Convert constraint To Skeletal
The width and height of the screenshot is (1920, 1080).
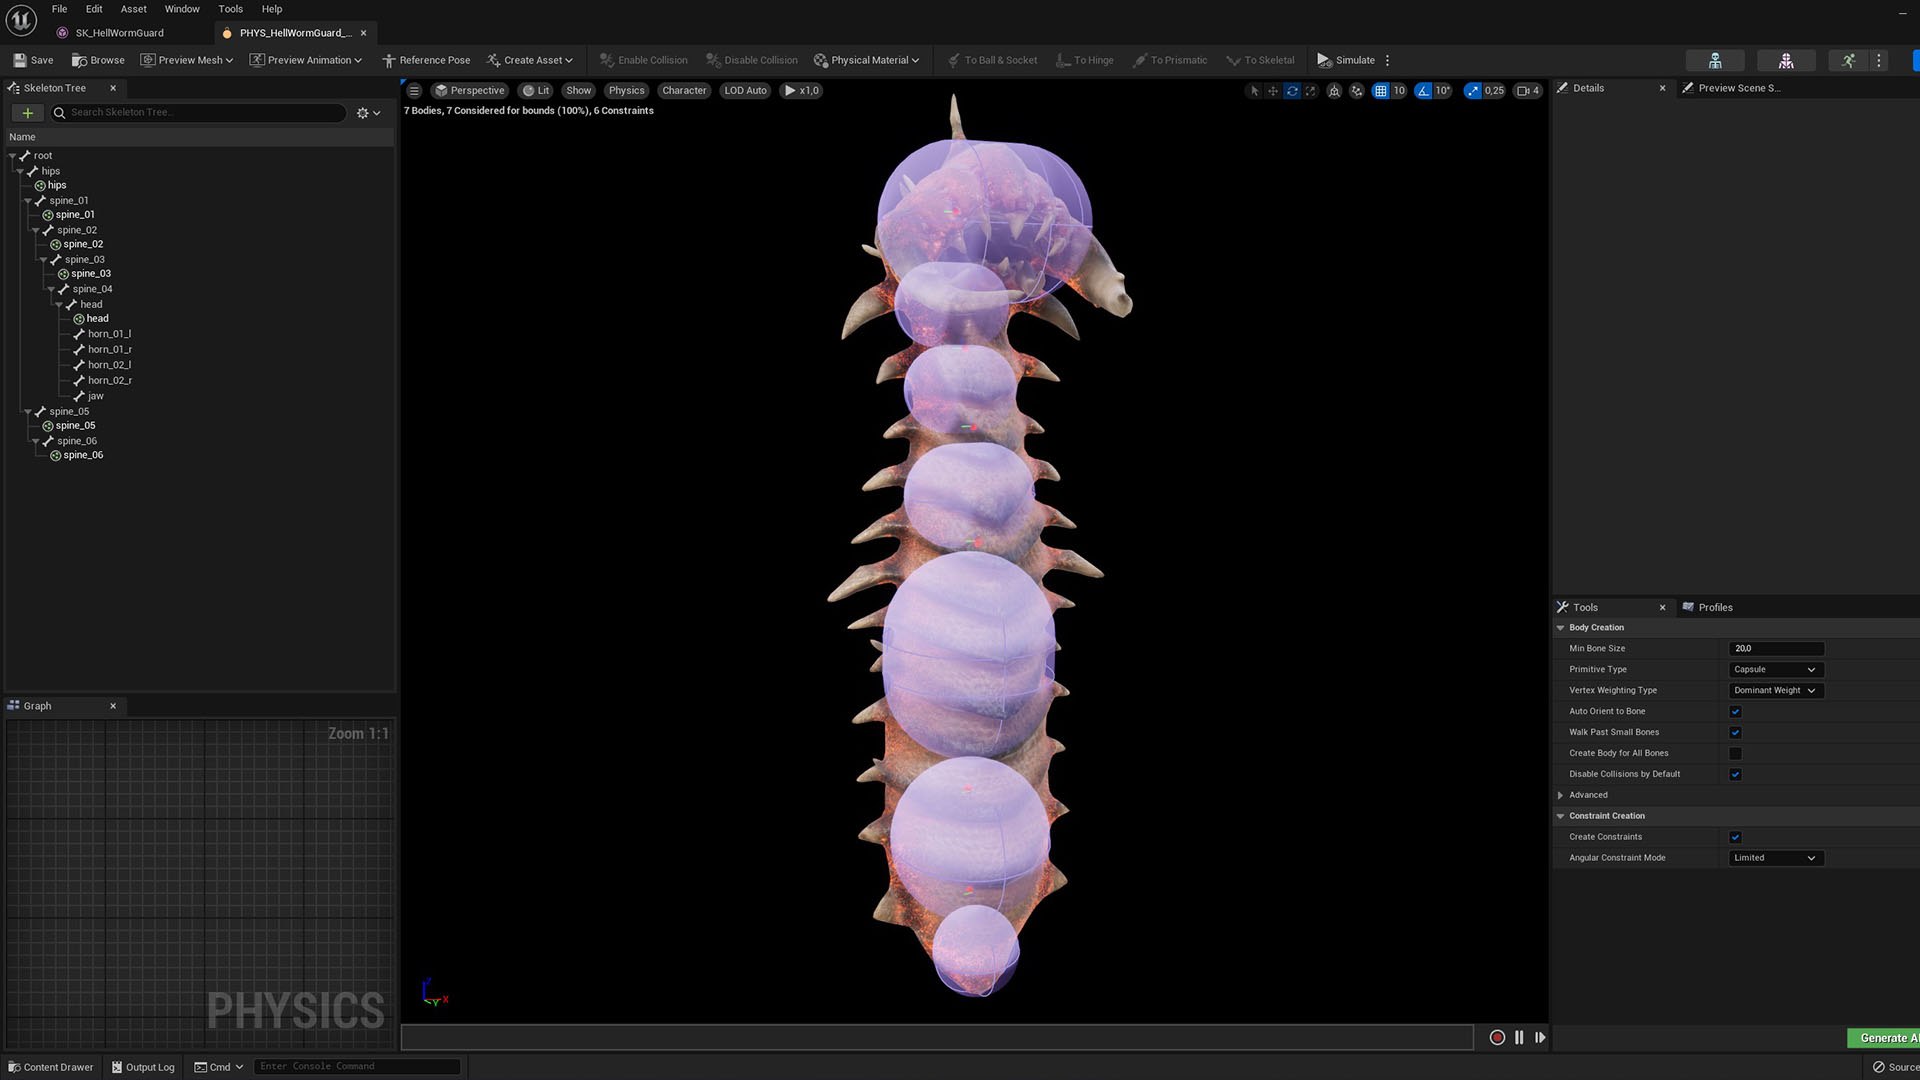click(x=1260, y=60)
